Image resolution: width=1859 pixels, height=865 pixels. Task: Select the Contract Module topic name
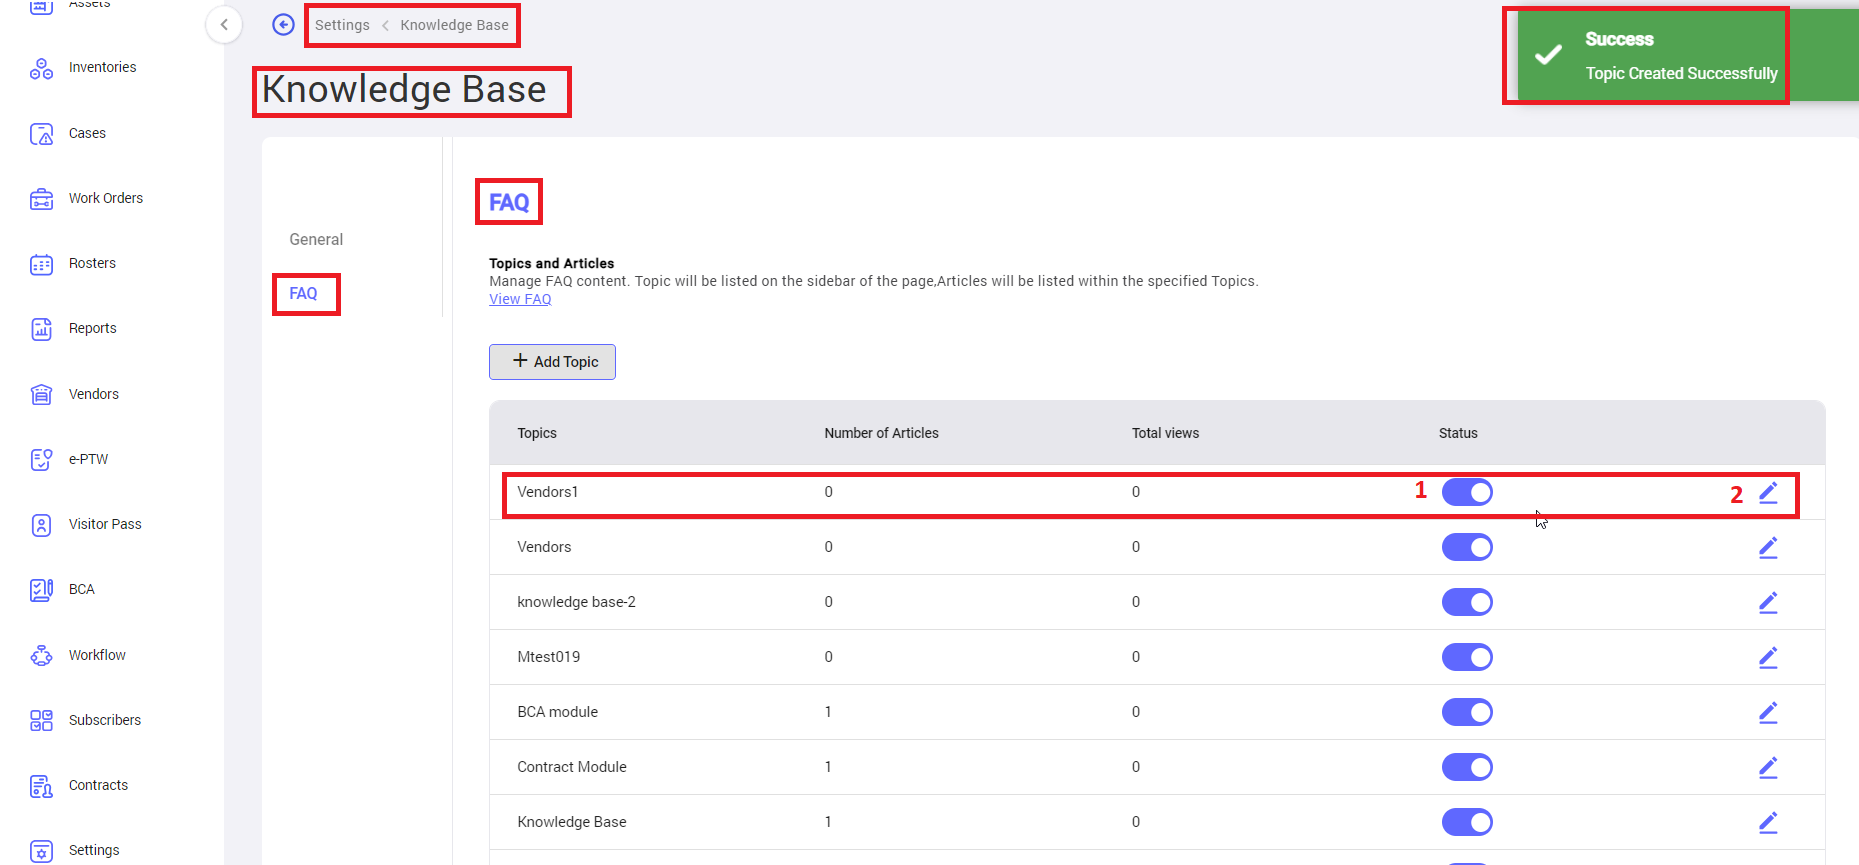point(572,767)
